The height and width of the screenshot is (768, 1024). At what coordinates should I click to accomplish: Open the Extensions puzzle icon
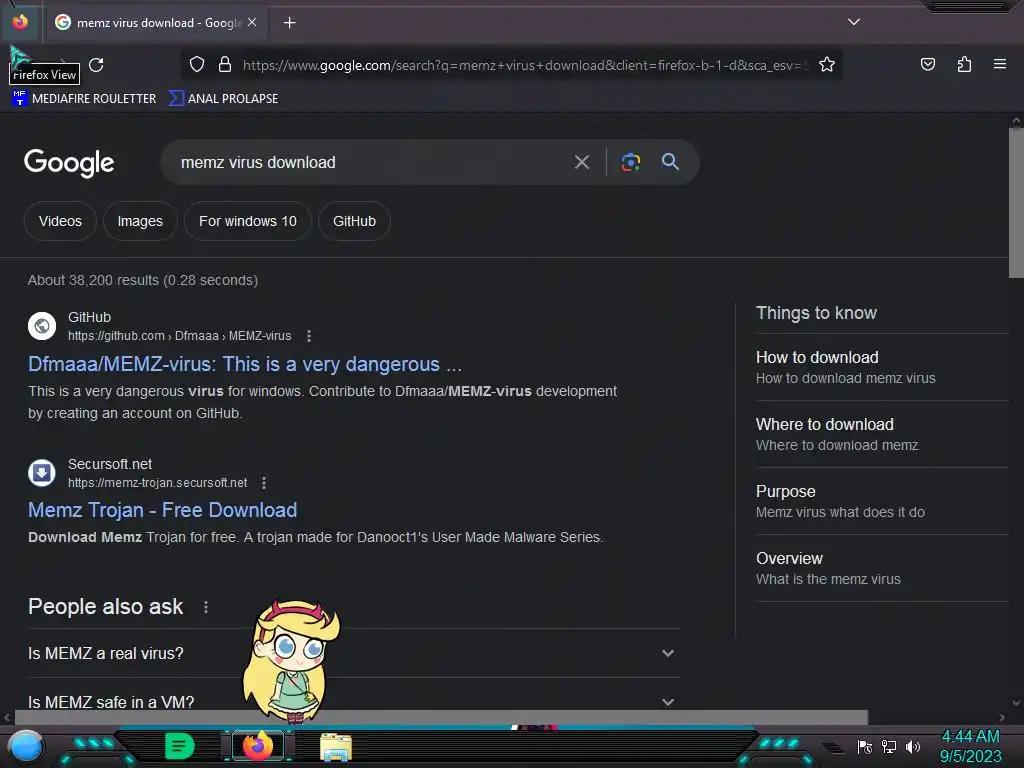pos(964,64)
